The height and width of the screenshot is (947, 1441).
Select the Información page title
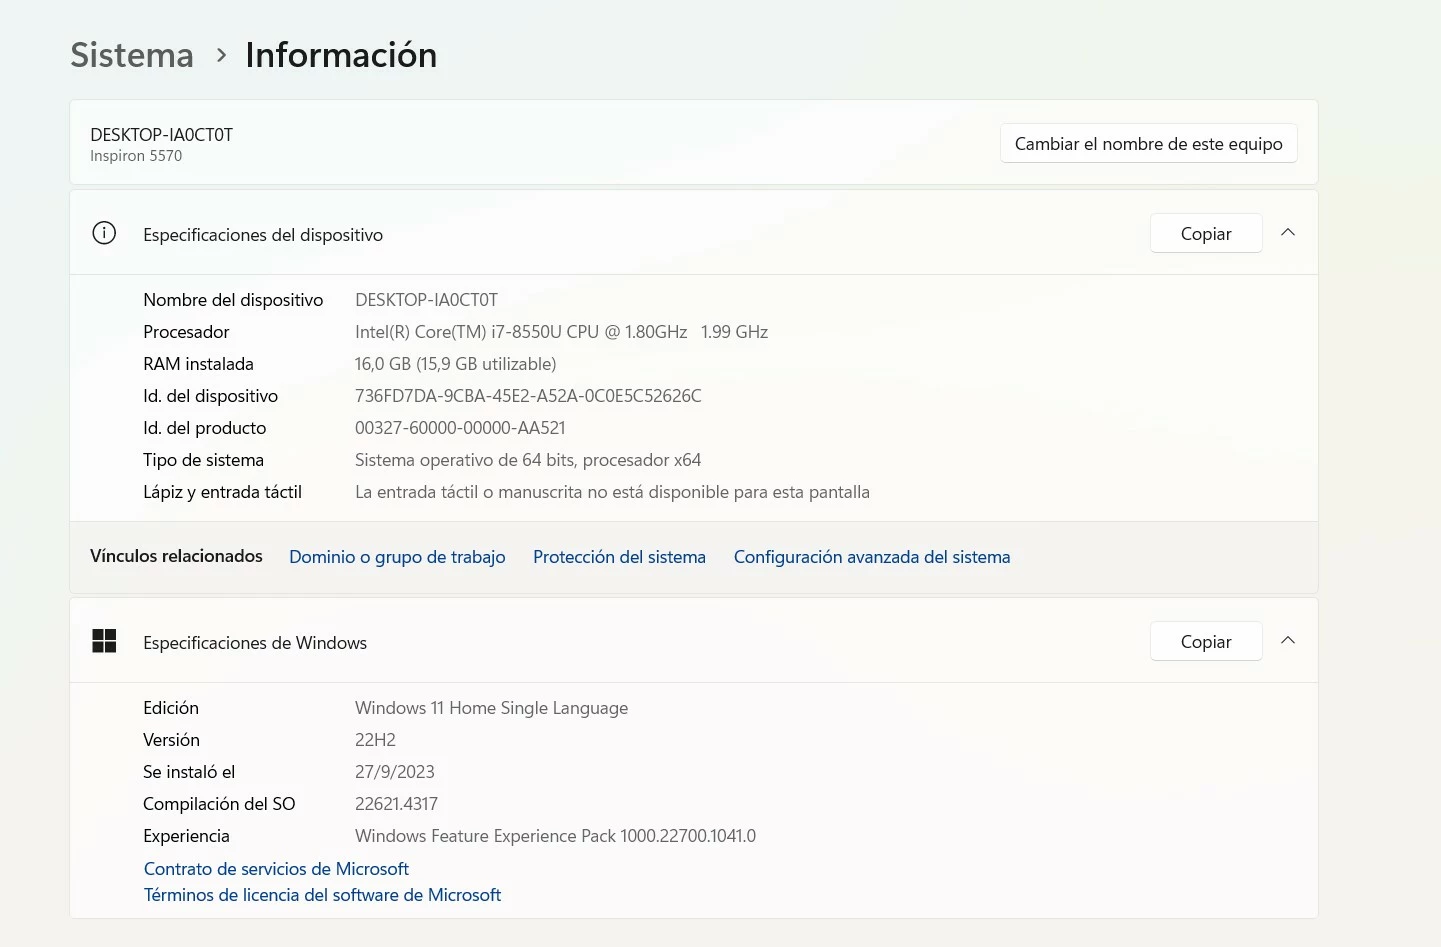pos(341,55)
